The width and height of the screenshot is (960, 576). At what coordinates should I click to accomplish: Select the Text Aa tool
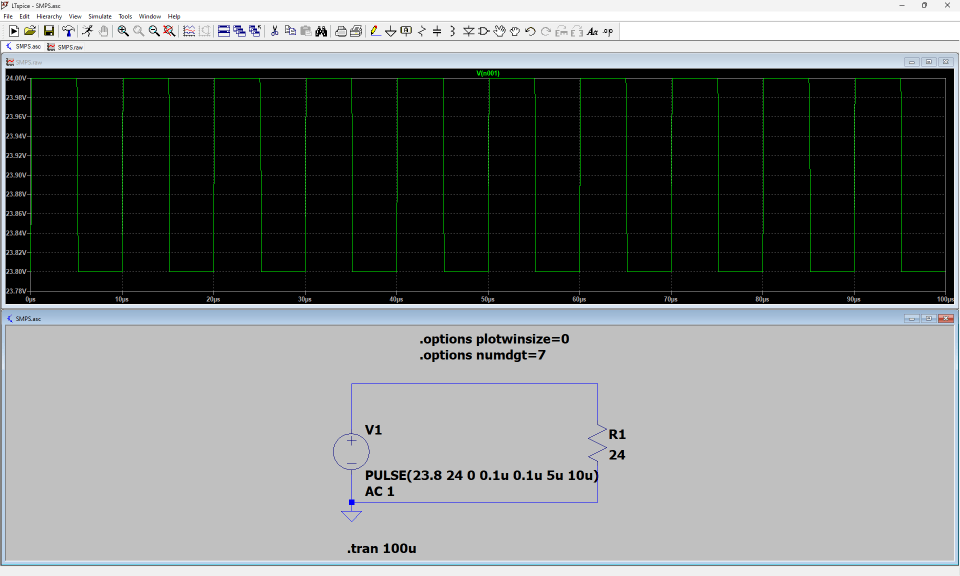pyautogui.click(x=592, y=31)
